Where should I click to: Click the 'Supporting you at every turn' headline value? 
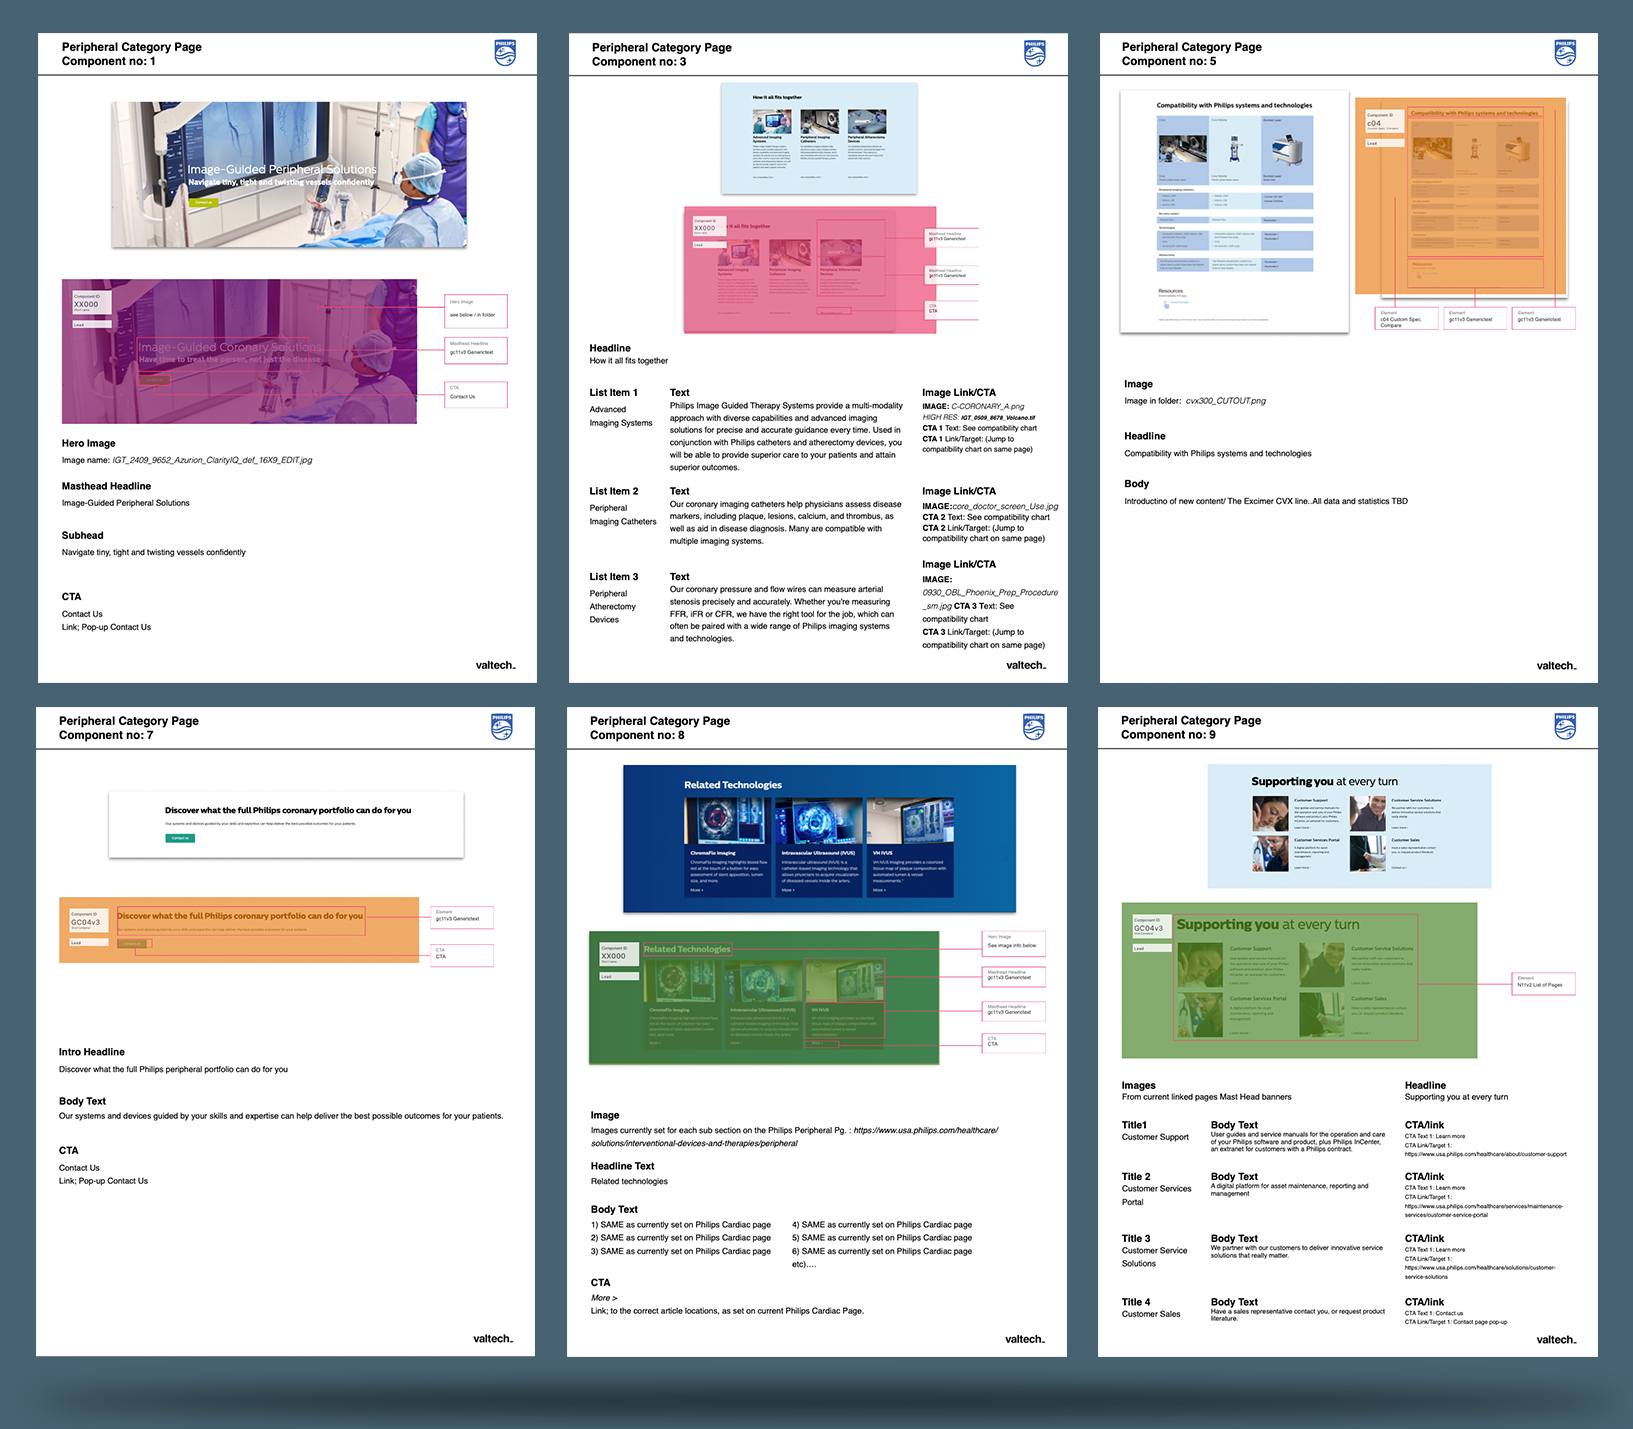coord(1456,1097)
